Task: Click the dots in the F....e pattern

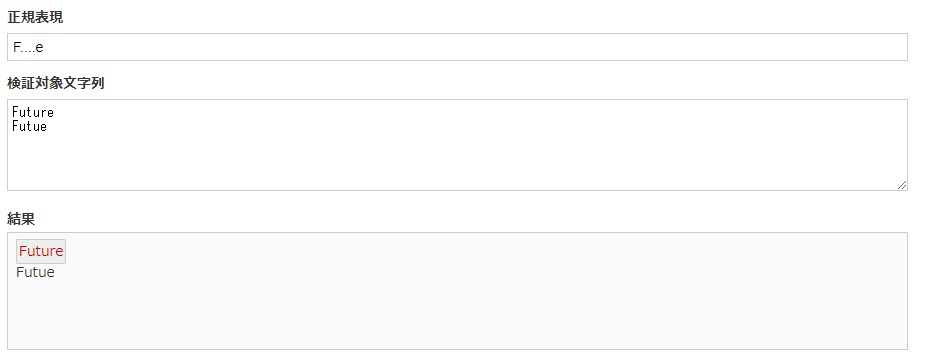Action: tap(28, 51)
